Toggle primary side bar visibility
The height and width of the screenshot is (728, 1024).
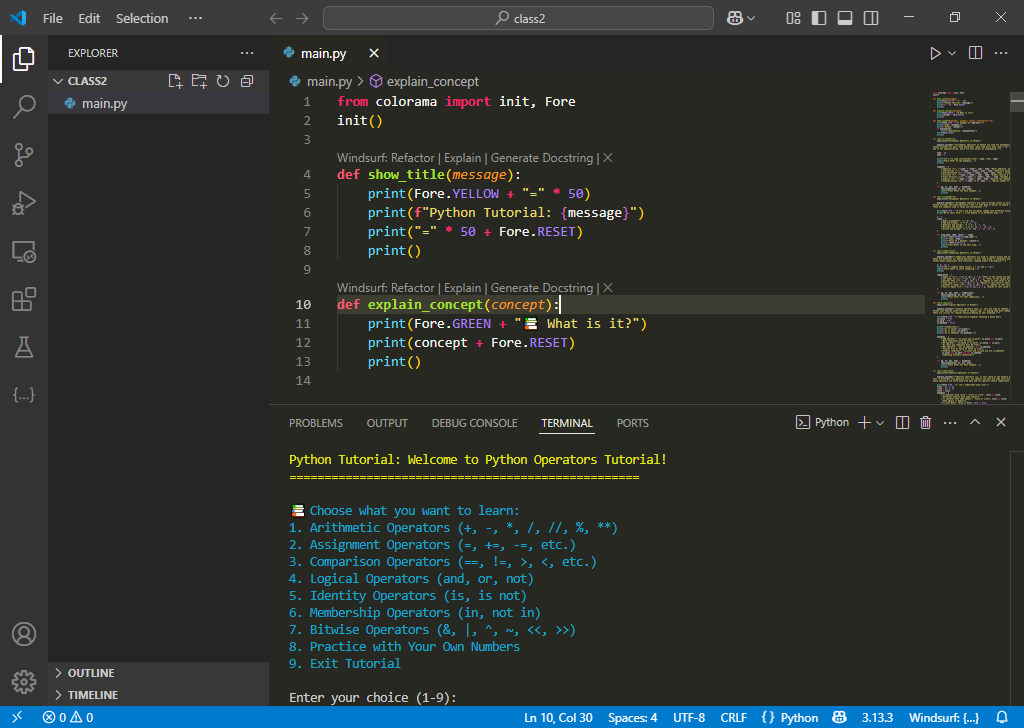pos(818,18)
